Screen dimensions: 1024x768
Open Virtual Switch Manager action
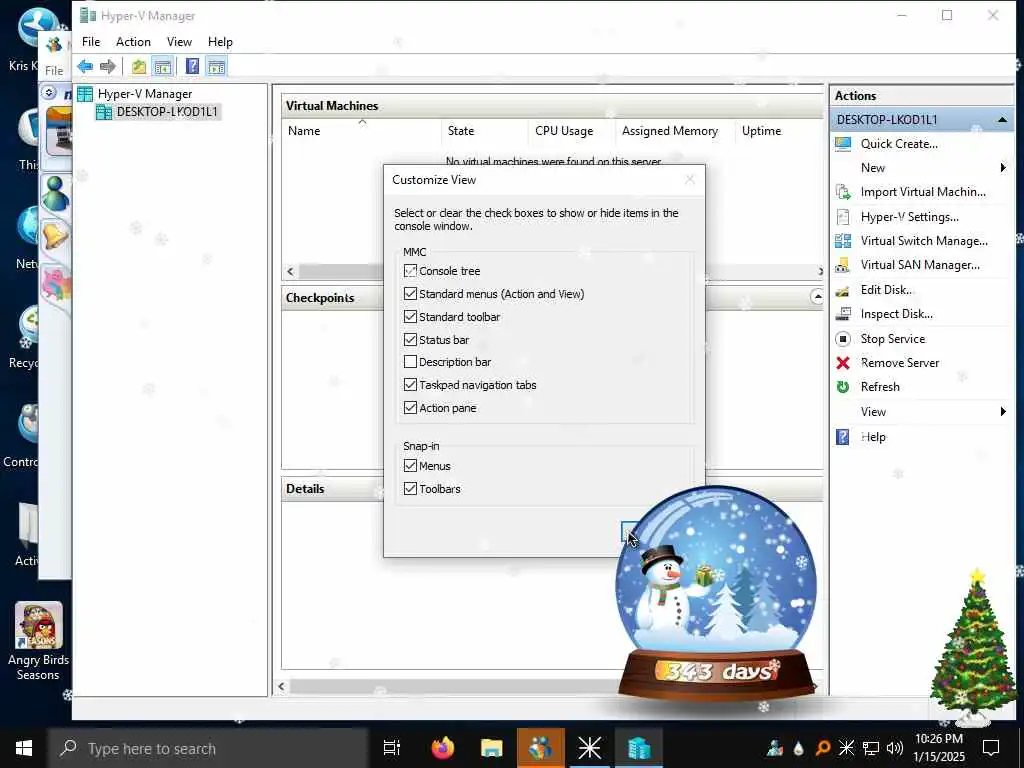point(923,241)
